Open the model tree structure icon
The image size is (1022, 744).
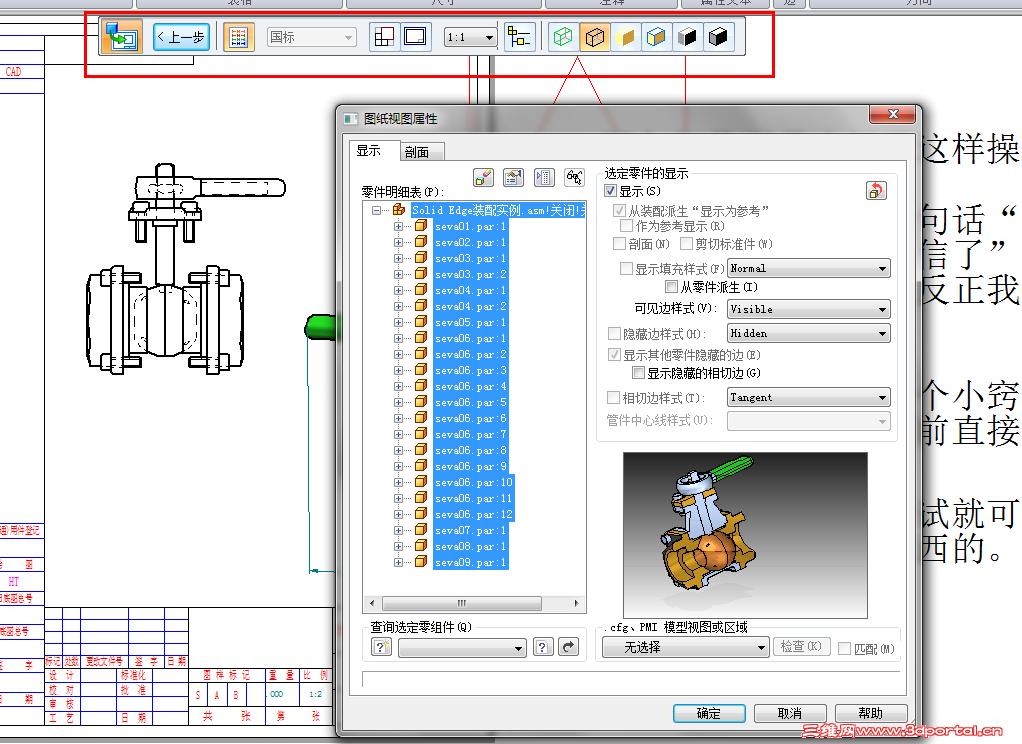pyautogui.click(x=519, y=37)
